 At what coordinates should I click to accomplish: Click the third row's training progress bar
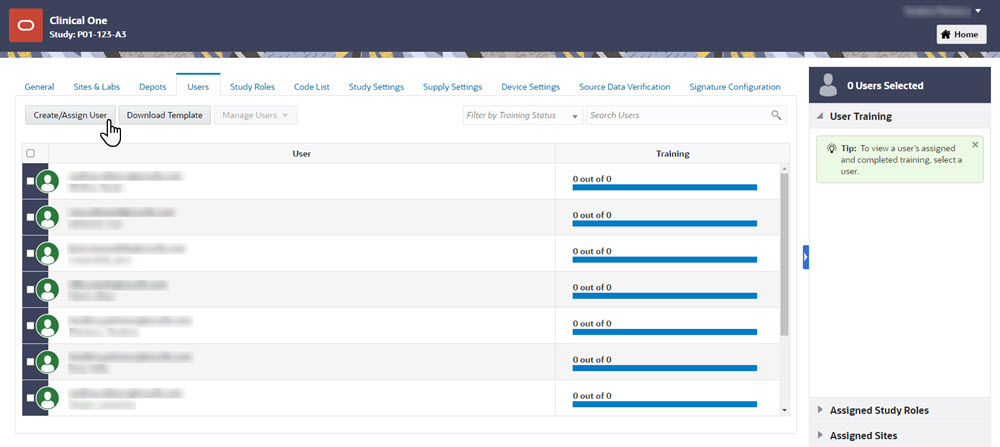(665, 260)
